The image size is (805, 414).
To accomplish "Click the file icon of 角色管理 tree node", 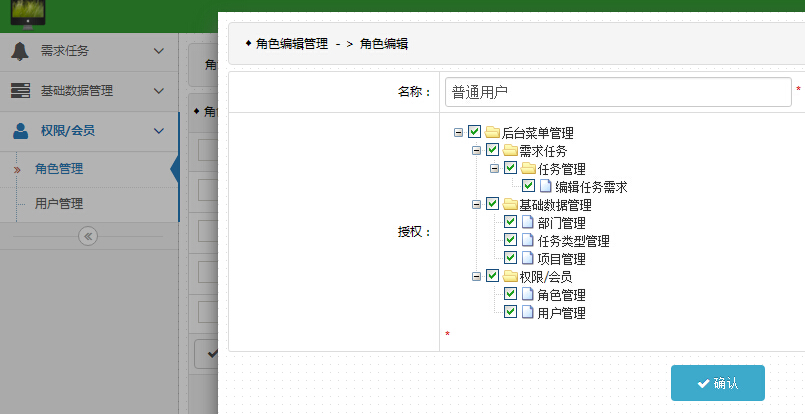I will (528, 294).
